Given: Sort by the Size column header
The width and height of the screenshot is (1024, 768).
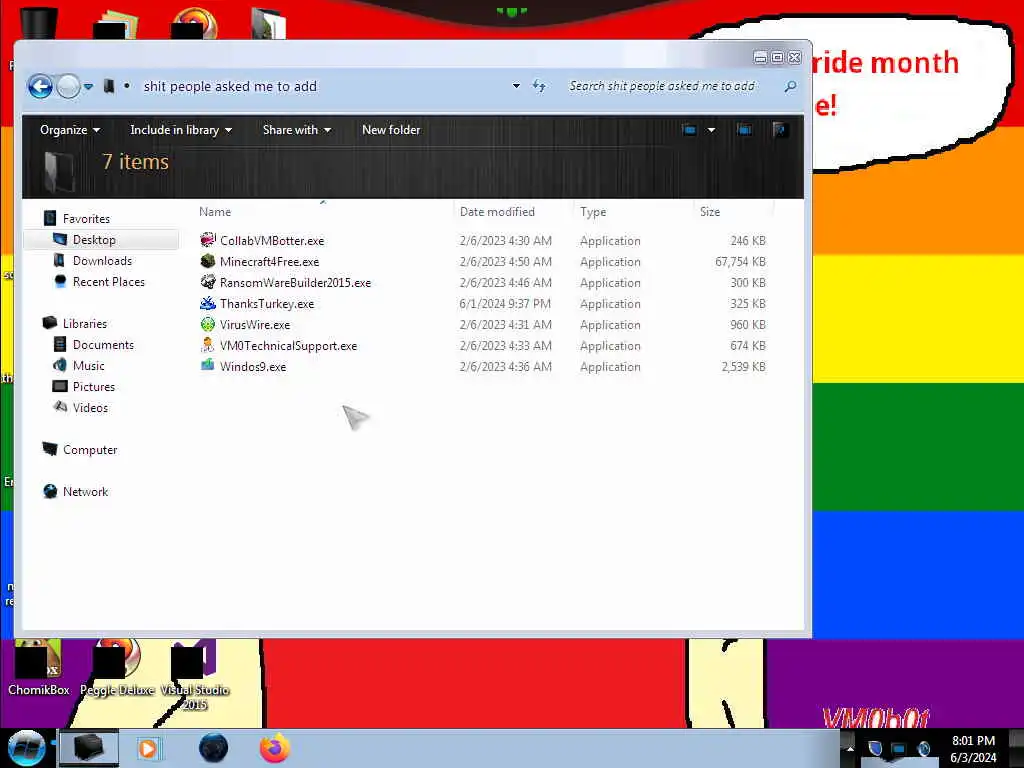Looking at the screenshot, I should [710, 212].
